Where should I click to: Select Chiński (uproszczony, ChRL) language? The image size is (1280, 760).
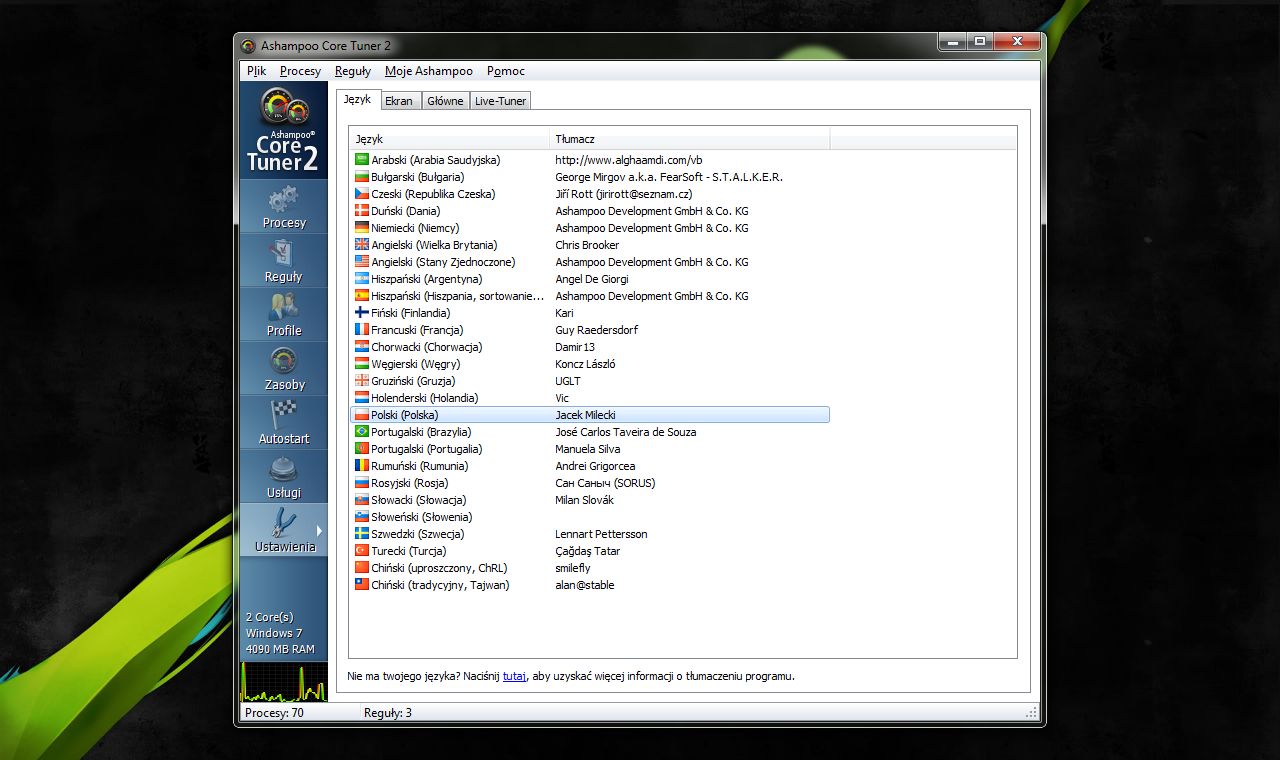[x=590, y=568]
